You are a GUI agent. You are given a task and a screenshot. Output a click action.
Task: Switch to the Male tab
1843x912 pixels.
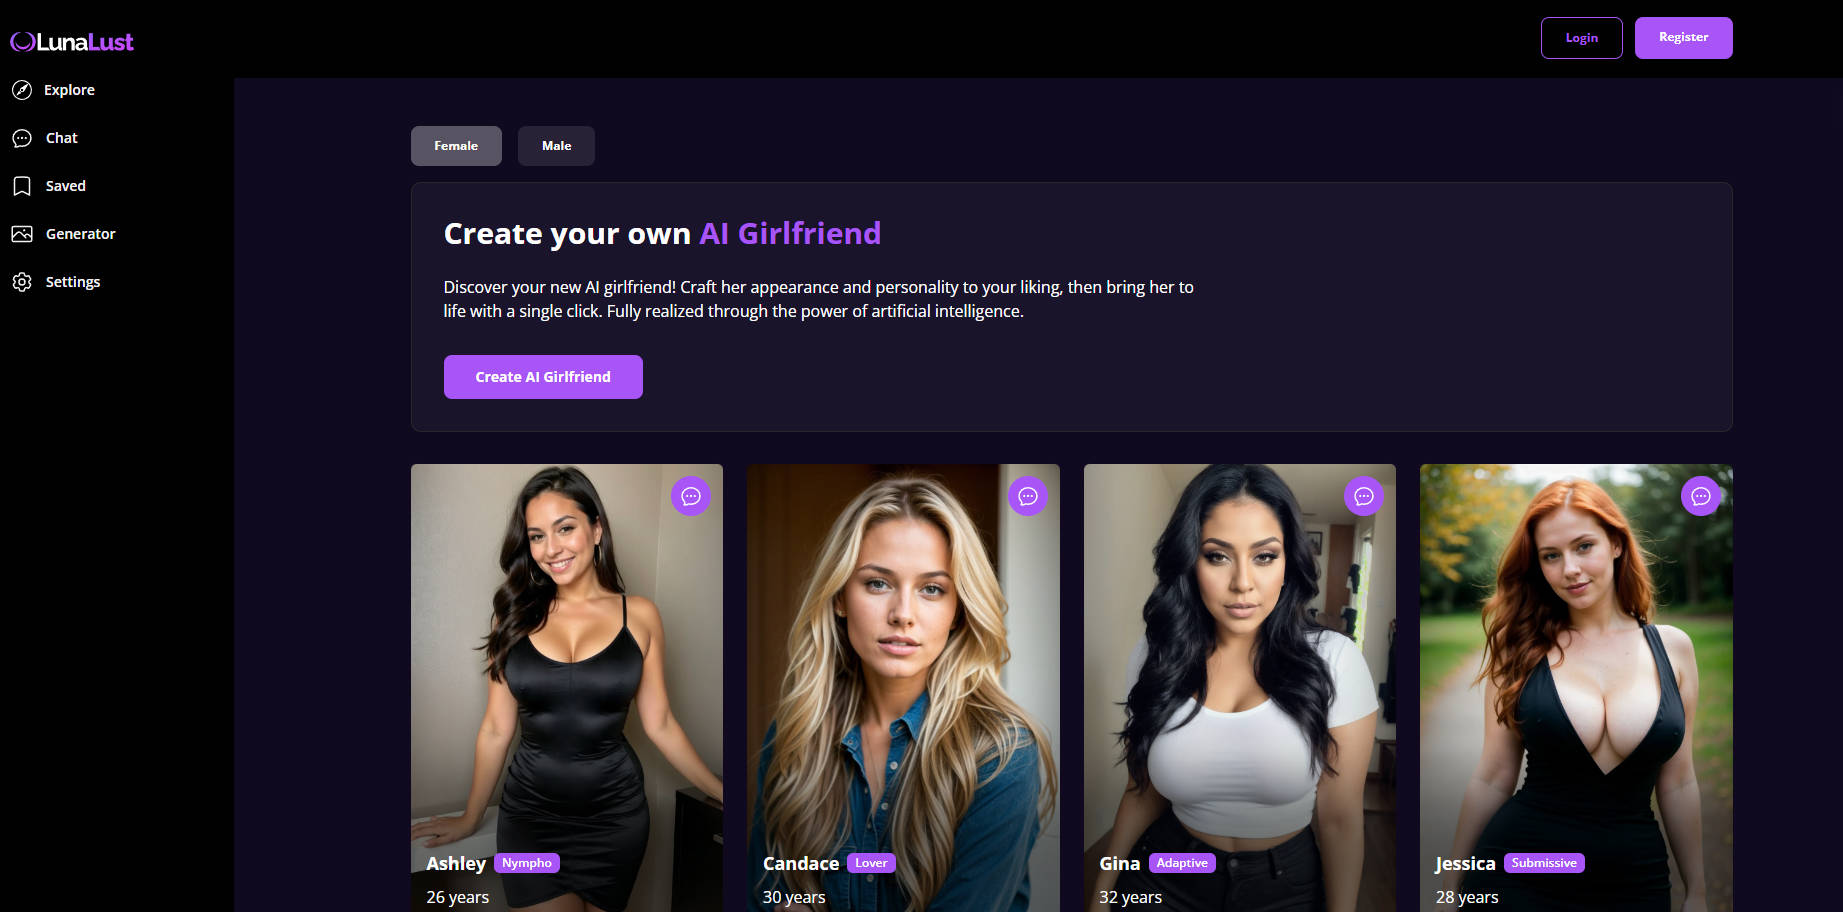[x=556, y=146]
